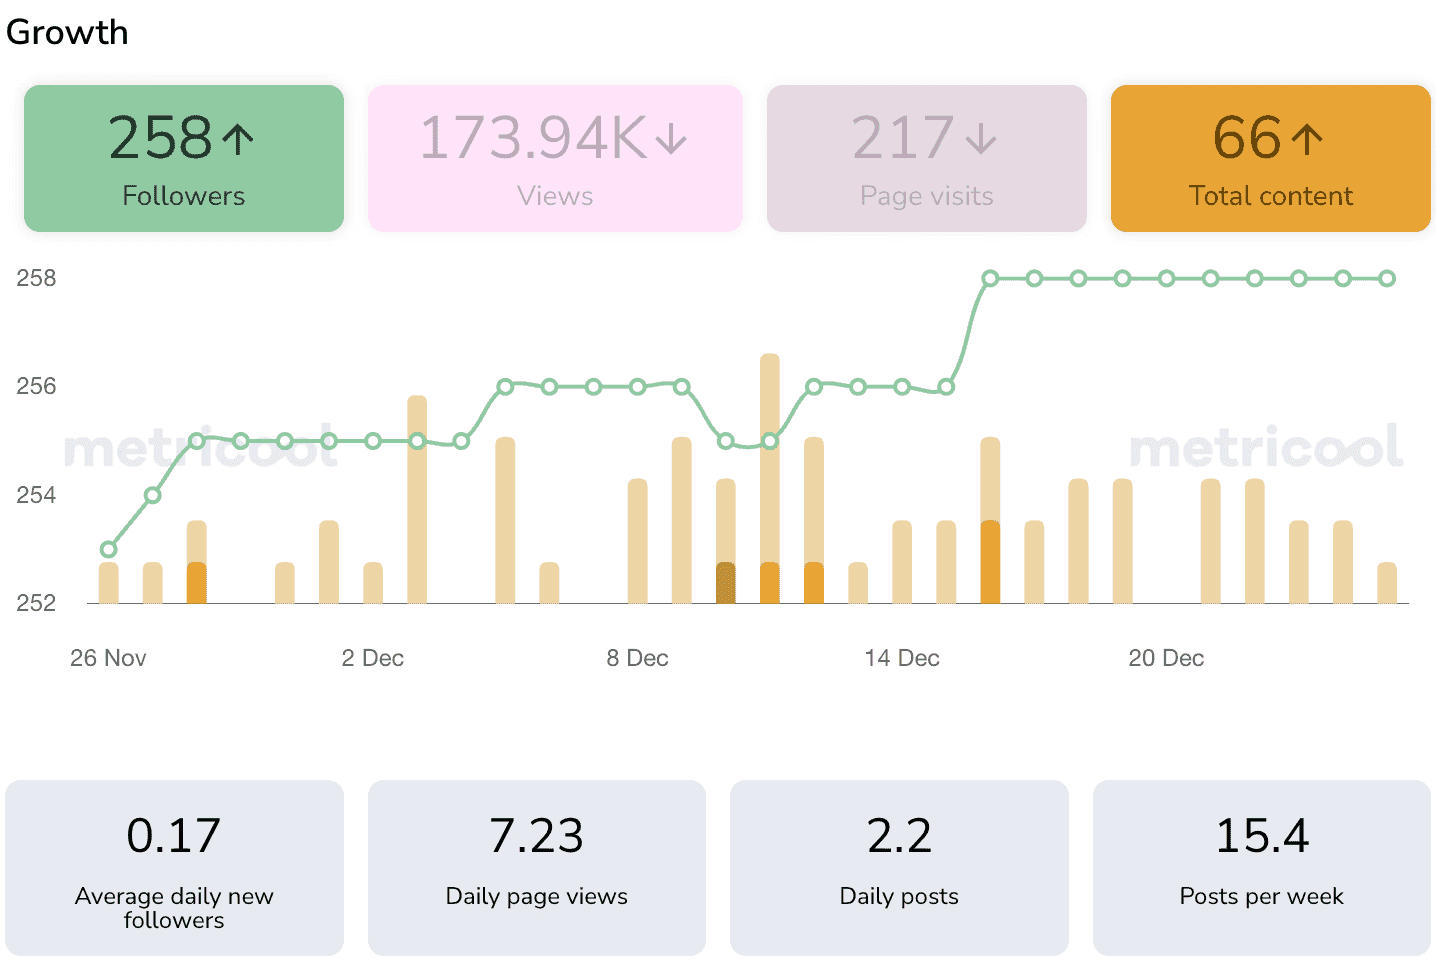
Task: Toggle the orange Total content card
Action: pos(1271,158)
